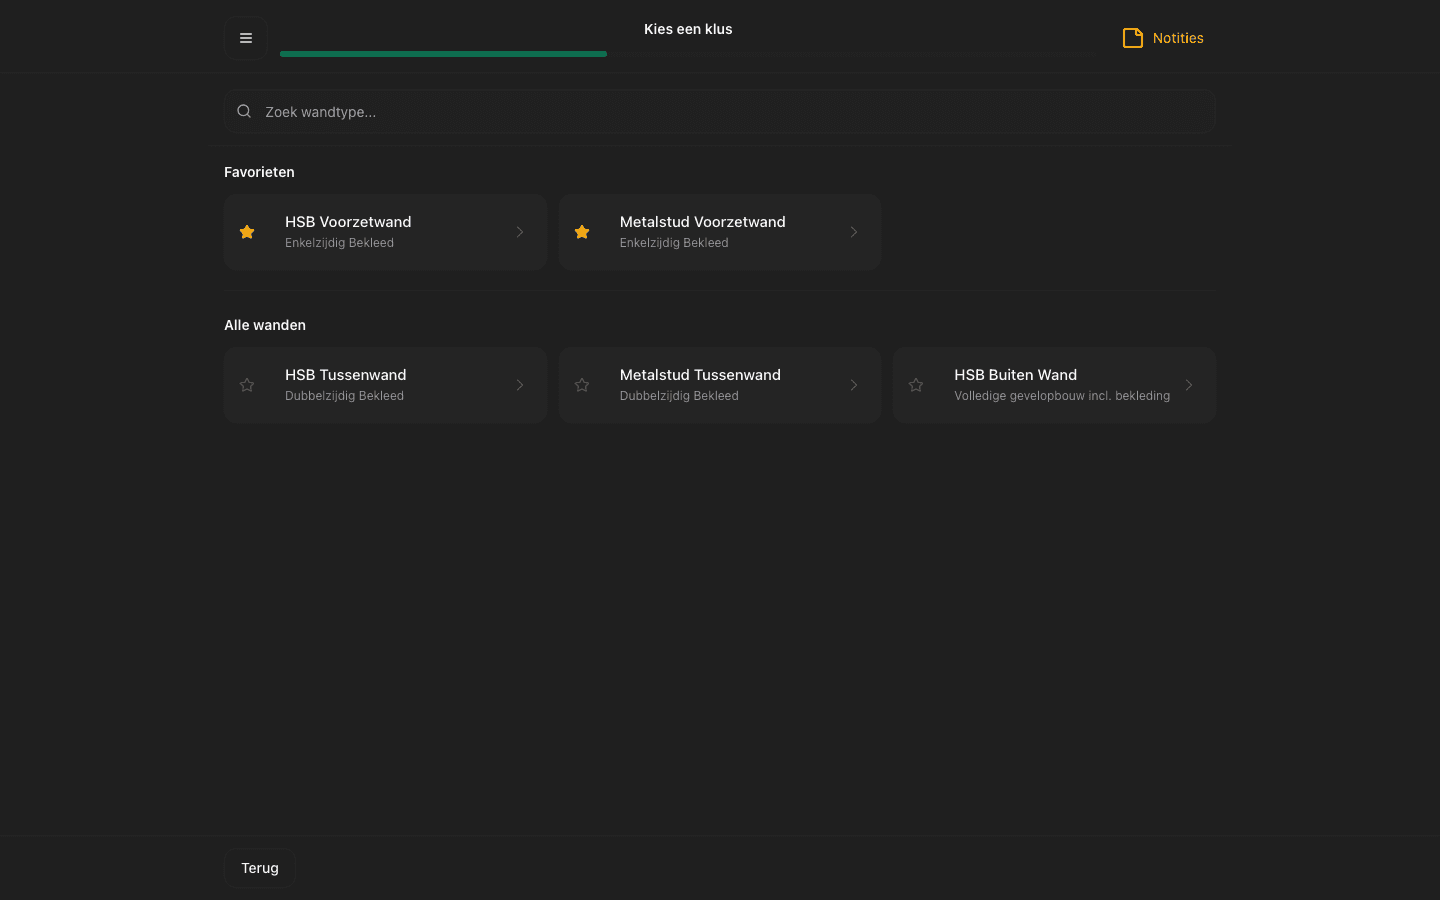This screenshot has width=1440, height=900.
Task: Click the Notities note icon
Action: (1132, 38)
